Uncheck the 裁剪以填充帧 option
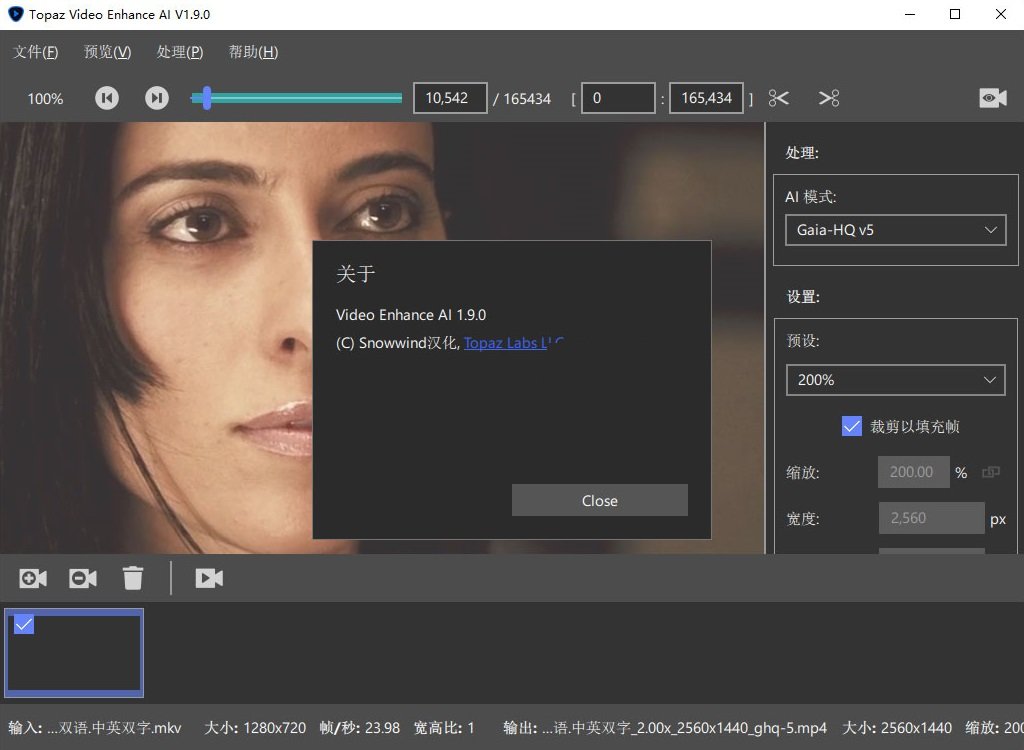The image size is (1024, 750). tap(851, 426)
